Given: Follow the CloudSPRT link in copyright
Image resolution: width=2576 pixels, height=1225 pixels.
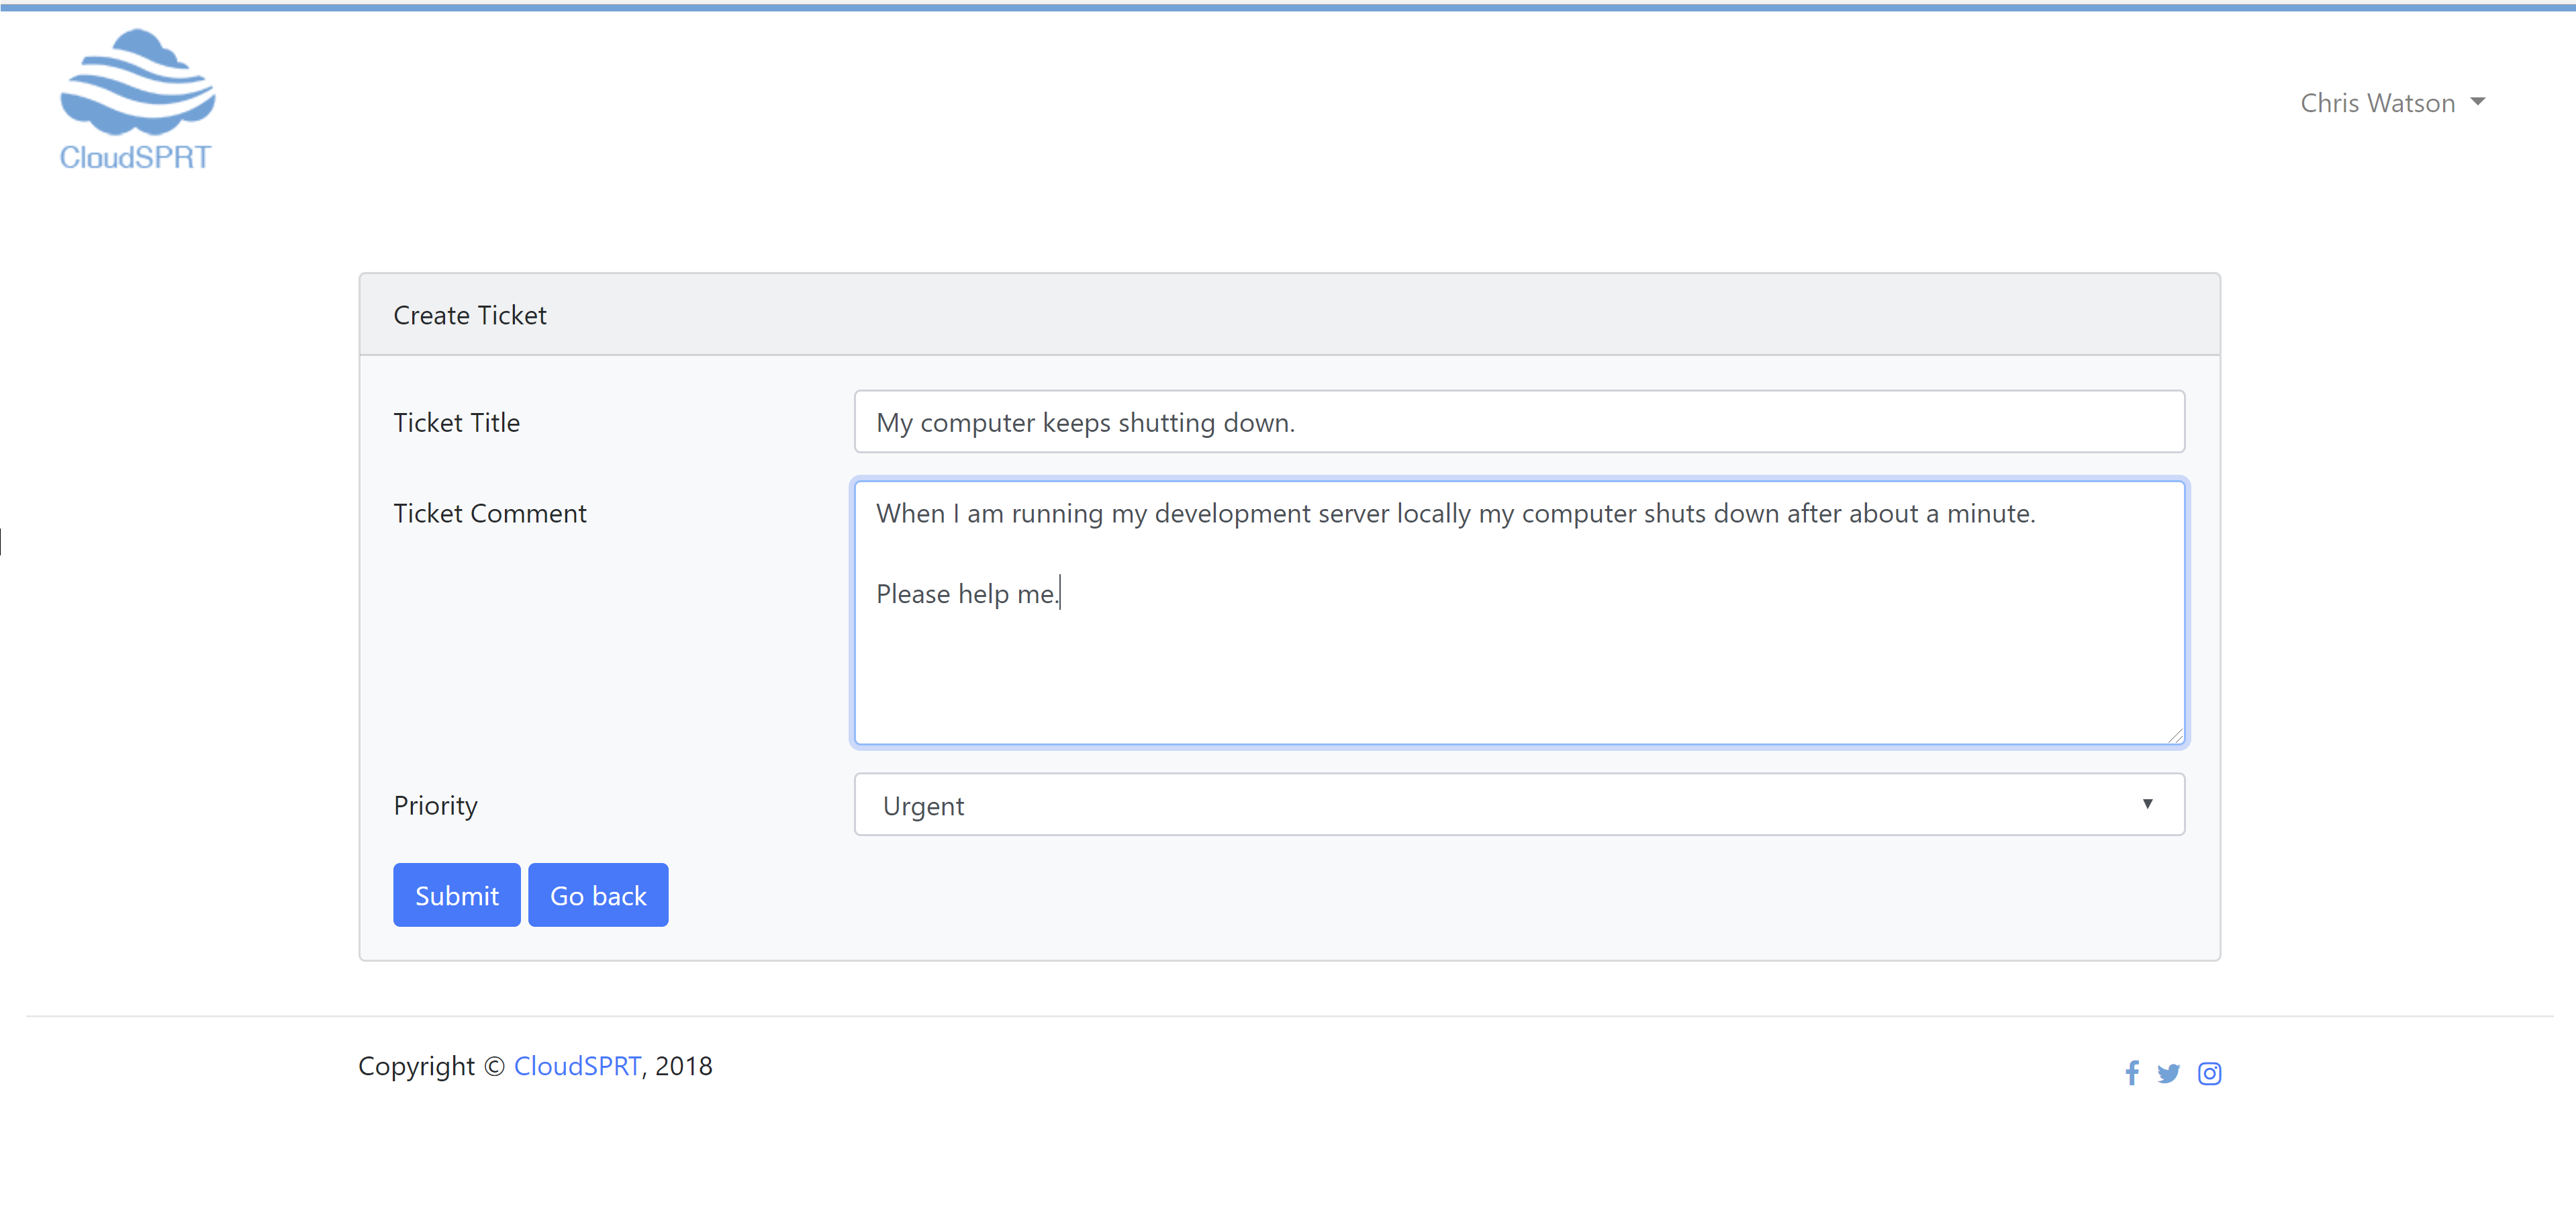Looking at the screenshot, I should [x=577, y=1066].
